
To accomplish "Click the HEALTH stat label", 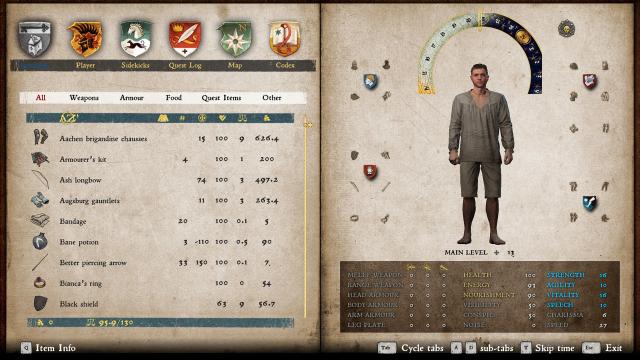I will coord(477,275).
